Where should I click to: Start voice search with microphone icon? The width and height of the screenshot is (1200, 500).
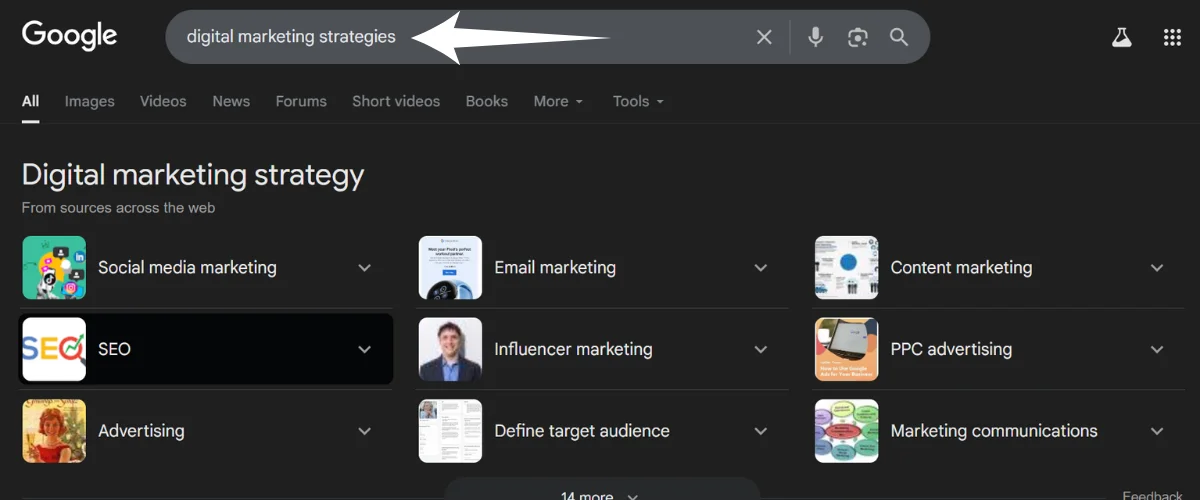[x=816, y=37]
